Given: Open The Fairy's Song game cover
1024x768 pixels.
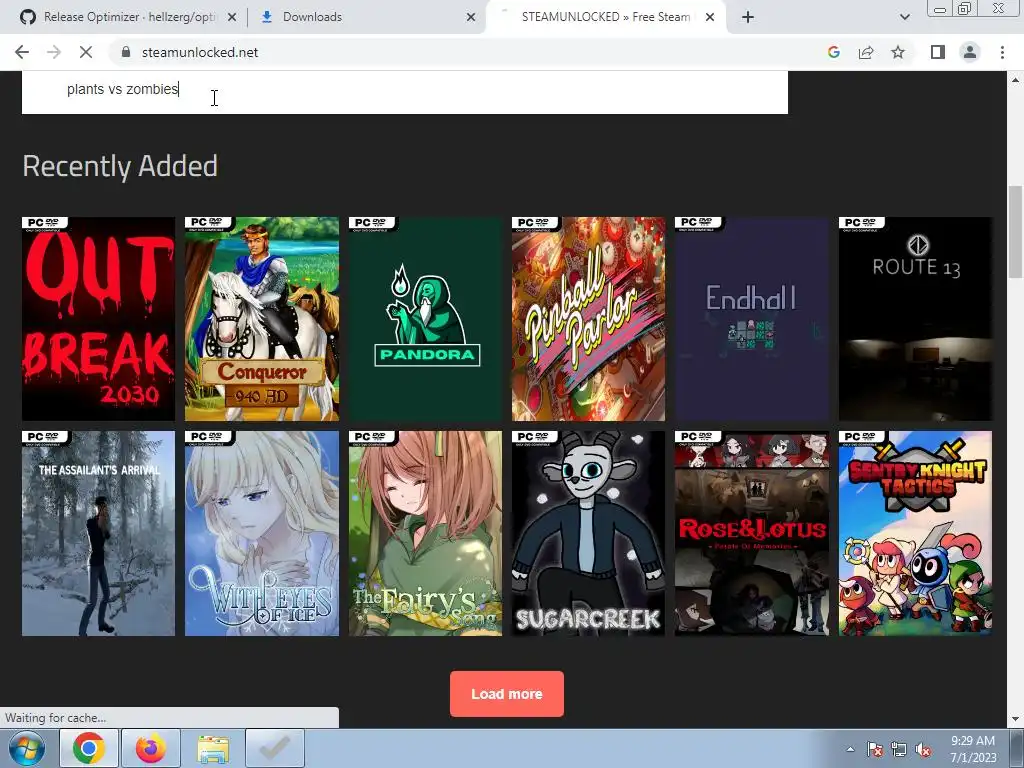Looking at the screenshot, I should coord(425,533).
